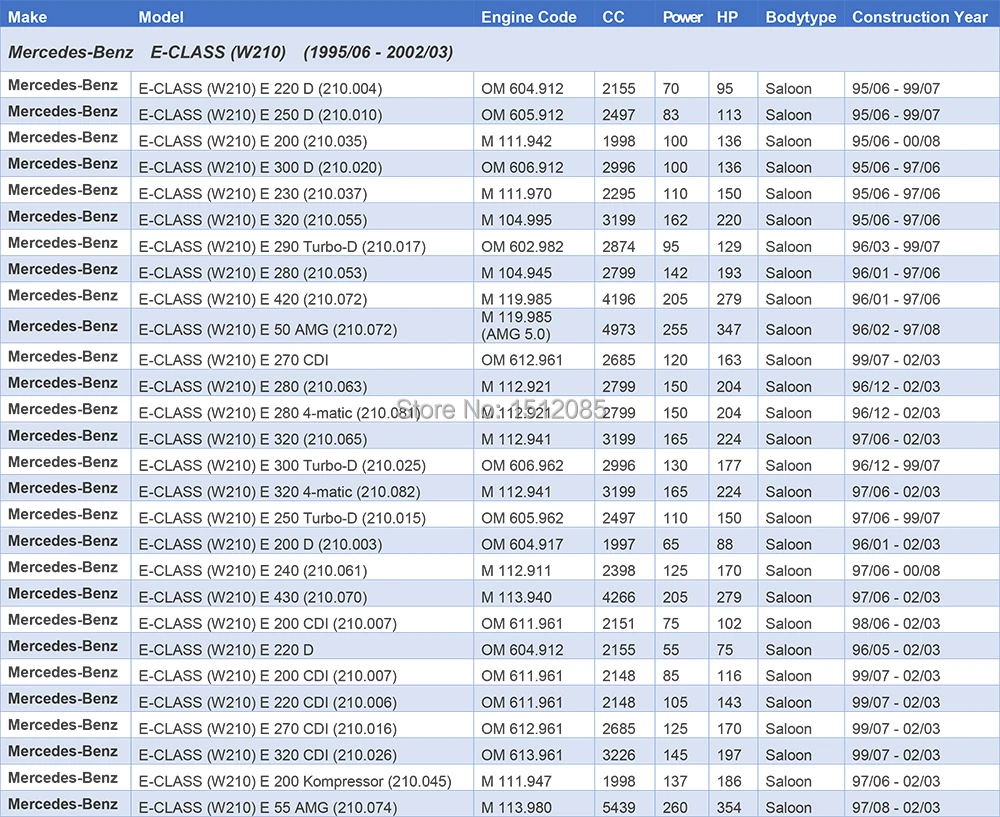This screenshot has width=1000, height=817.
Task: Select model E 290 Turbo-D (210.017)
Action: [x=282, y=246]
